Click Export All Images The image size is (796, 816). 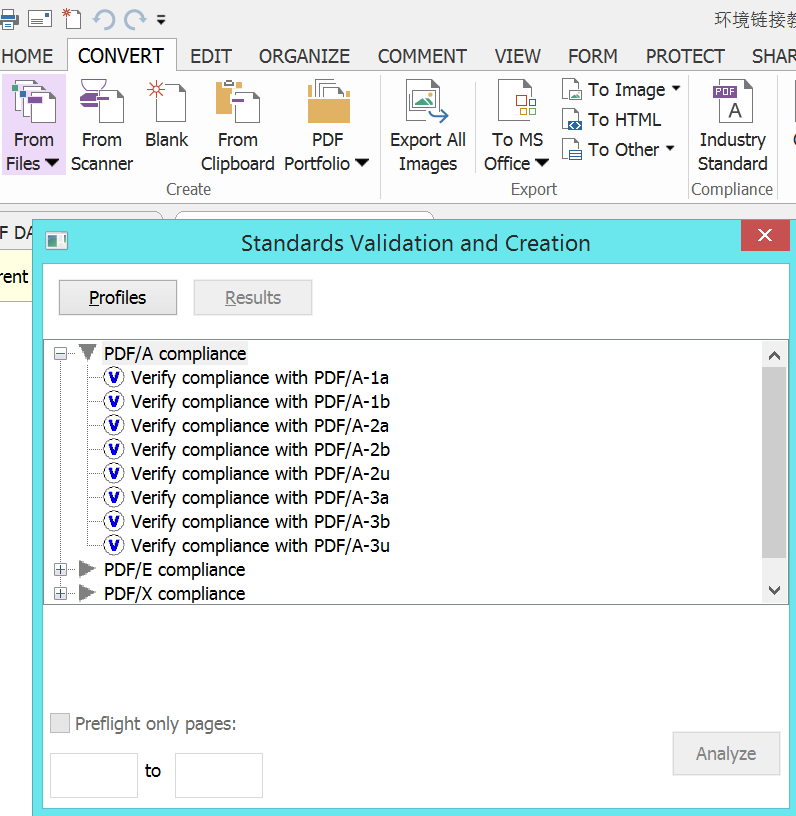click(428, 125)
